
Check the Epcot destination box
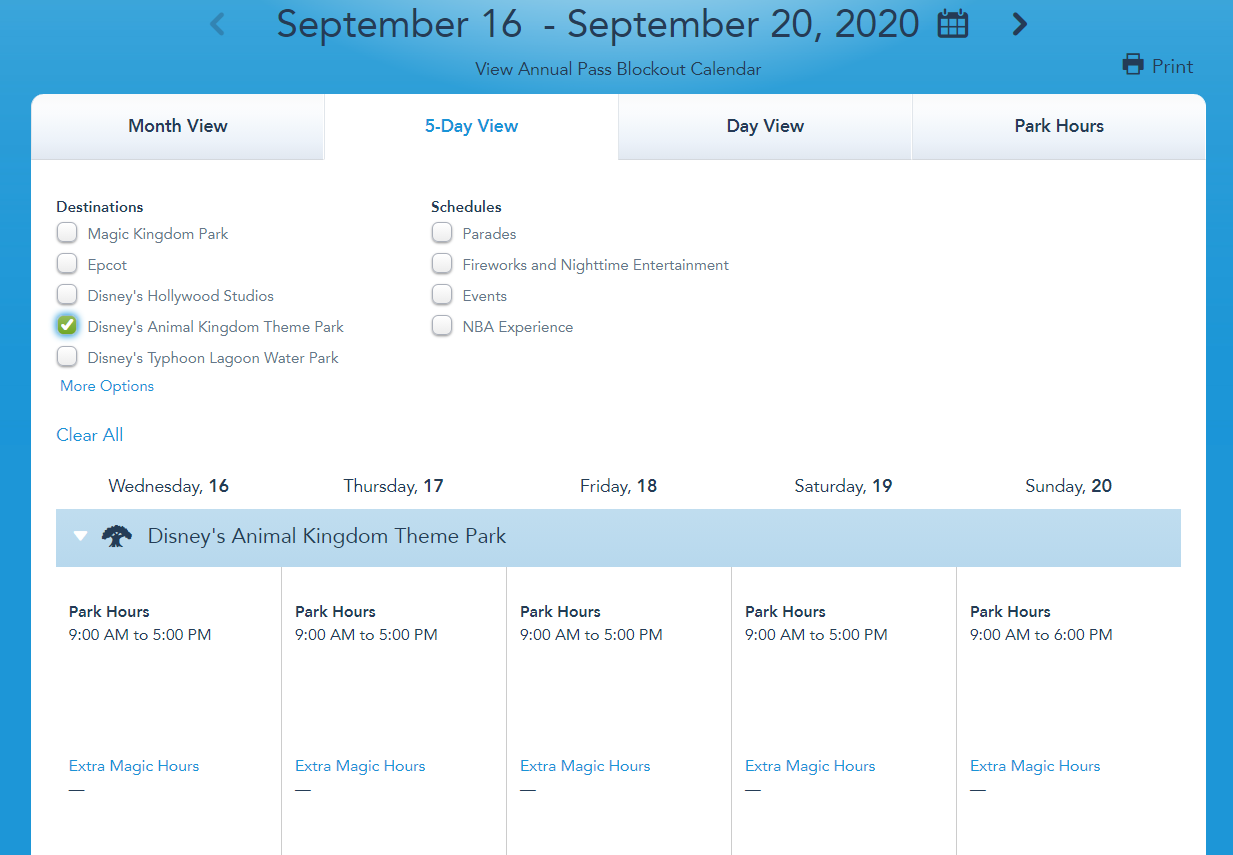[x=67, y=265]
